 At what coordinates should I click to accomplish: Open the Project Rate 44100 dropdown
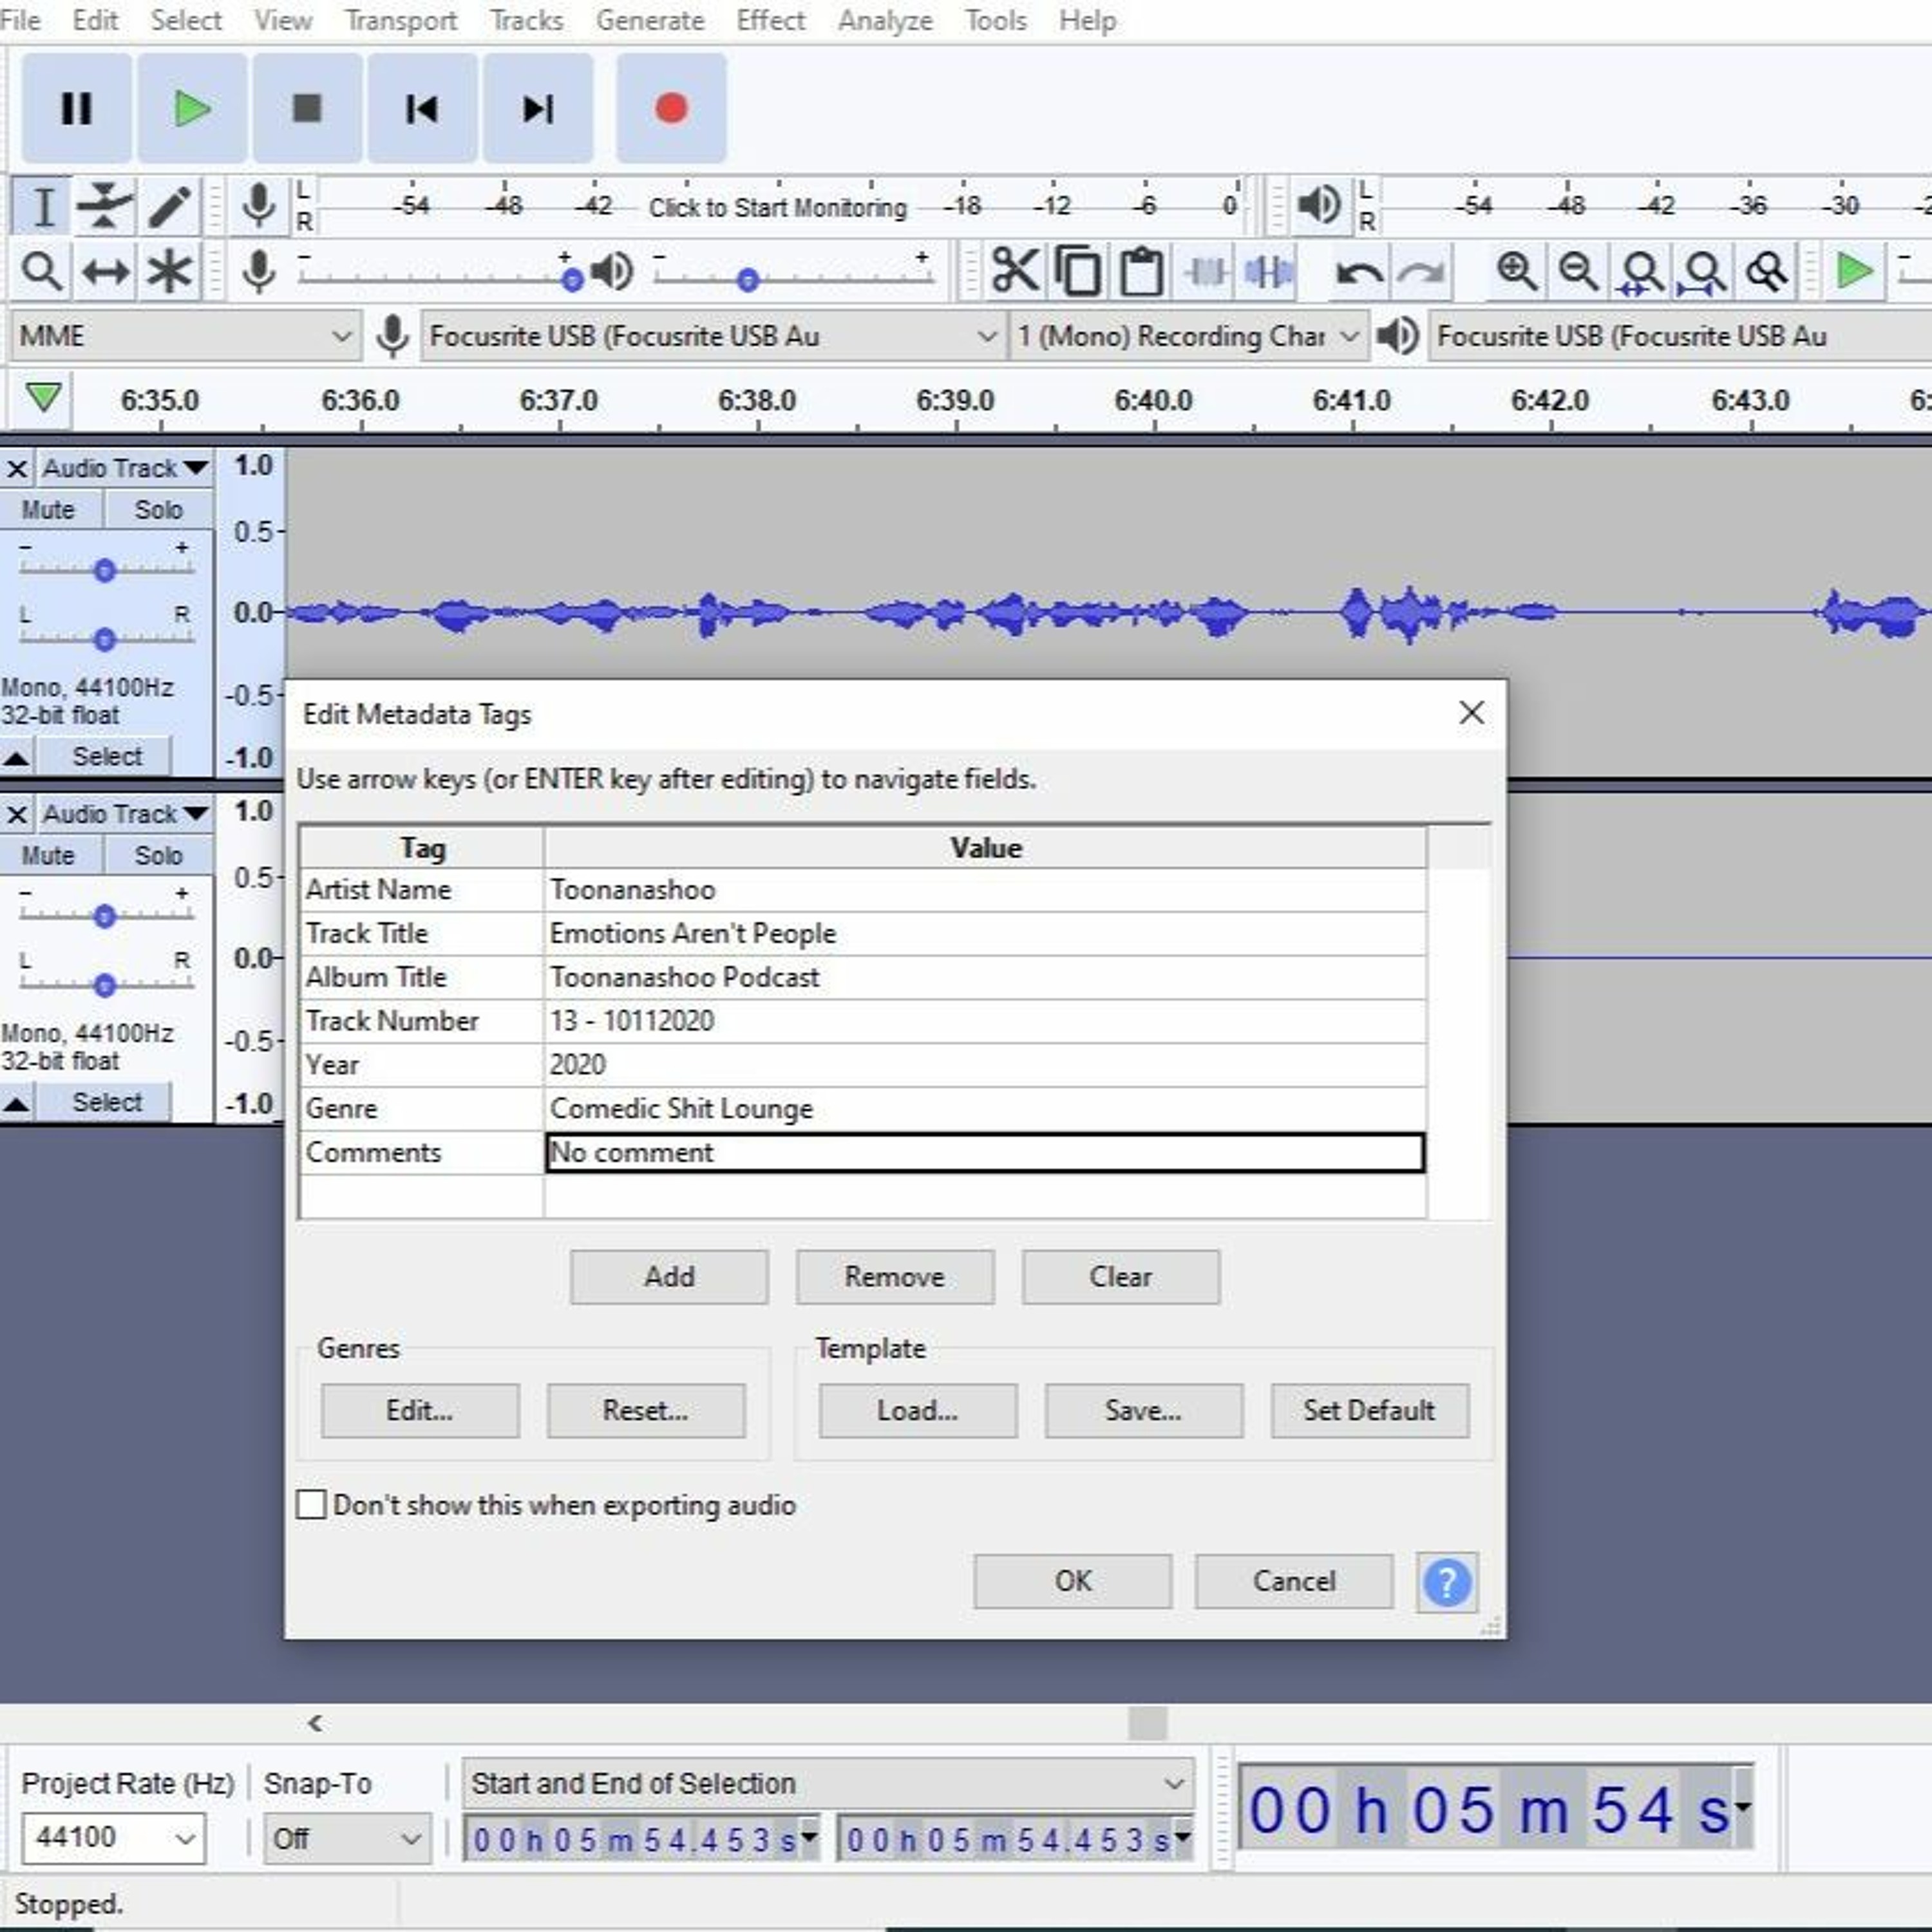113,1838
